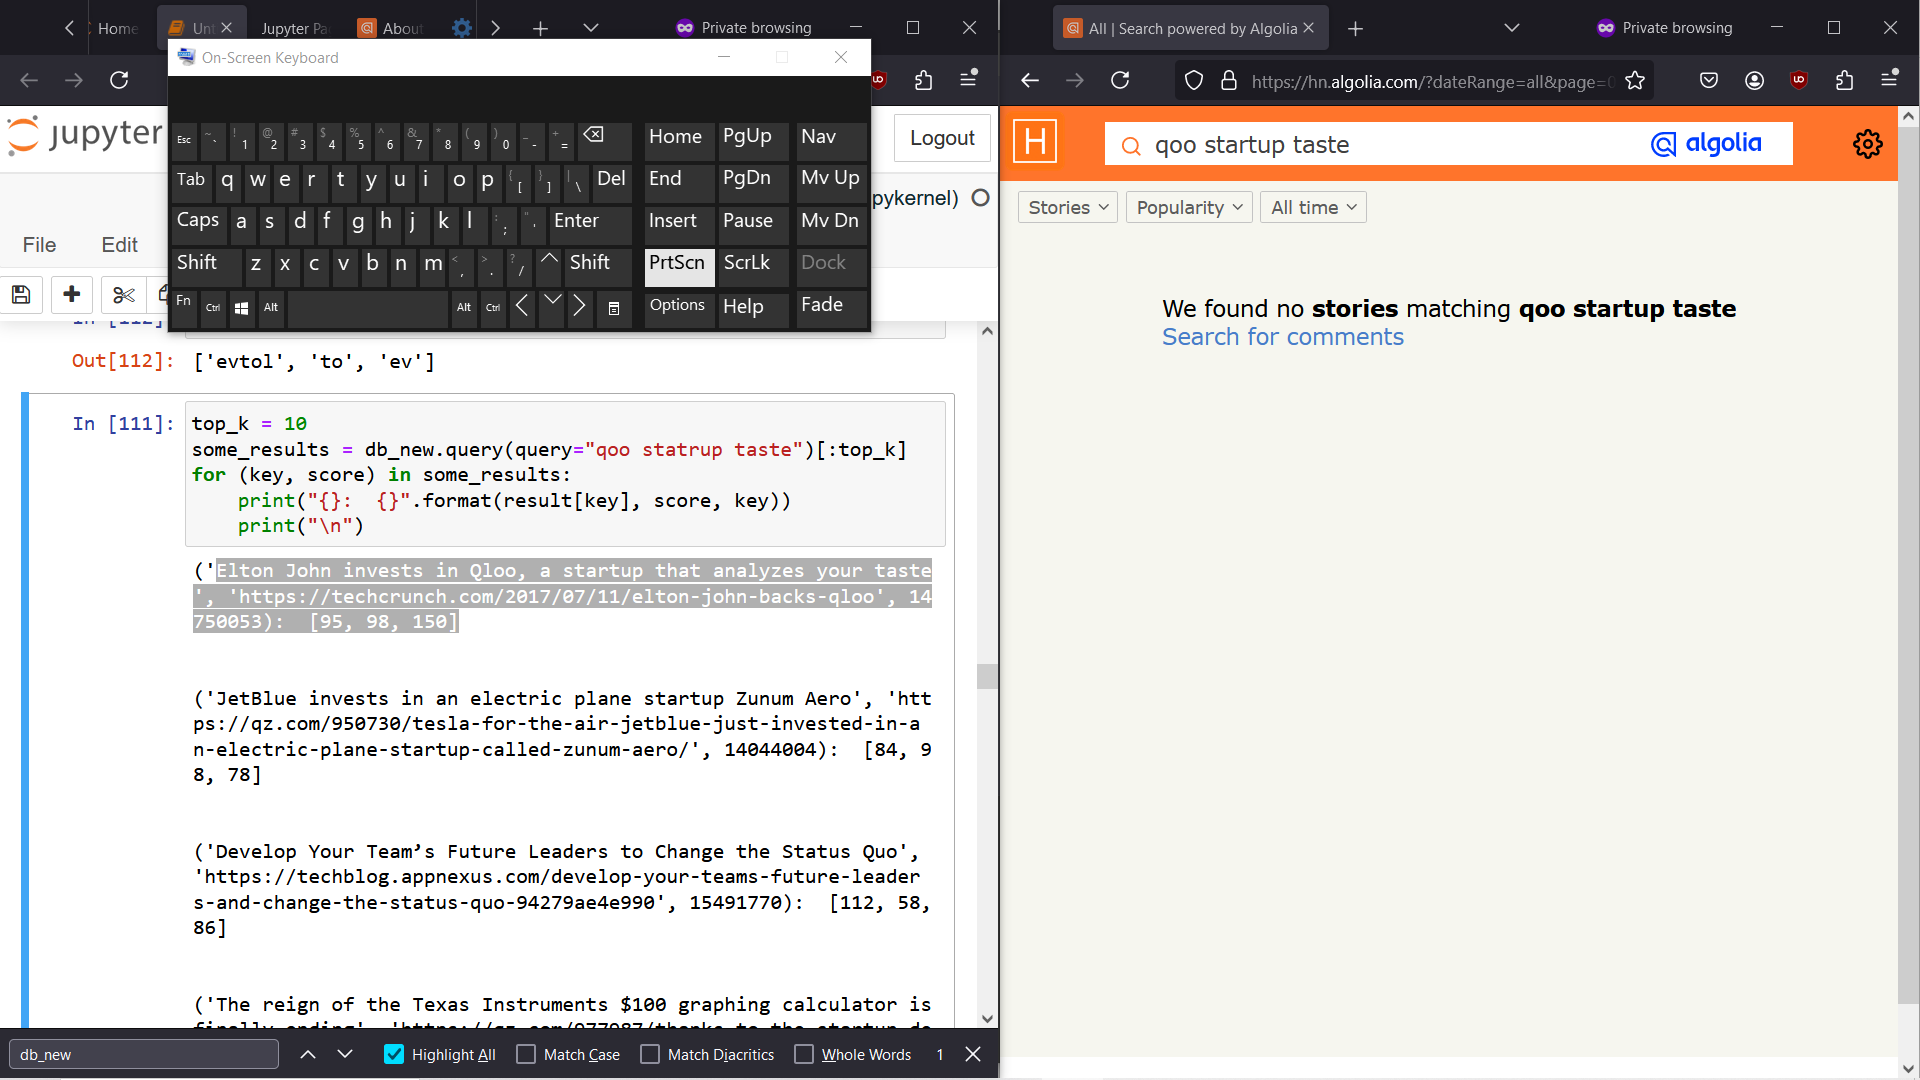1920x1080 pixels.
Task: Open the Jupyter File menu
Action: tap(40, 245)
